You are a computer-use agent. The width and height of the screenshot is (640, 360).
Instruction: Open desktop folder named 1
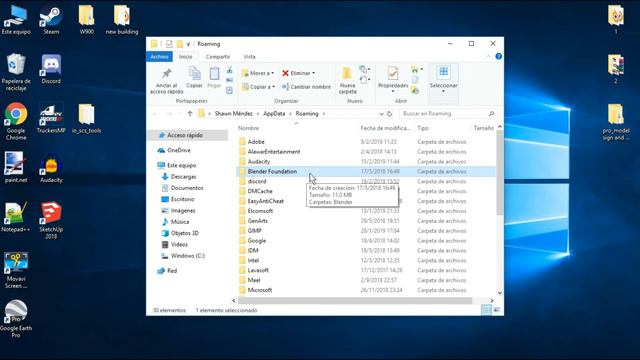(x=616, y=19)
